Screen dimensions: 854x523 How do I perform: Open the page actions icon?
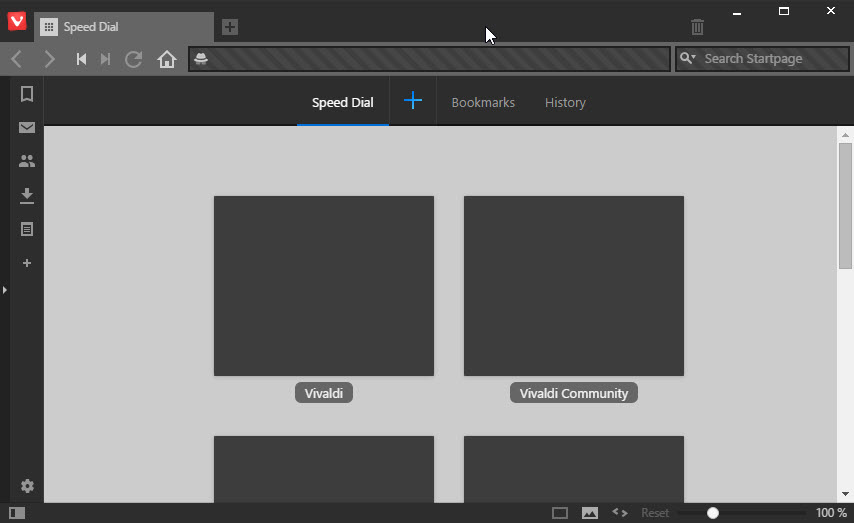click(x=620, y=513)
